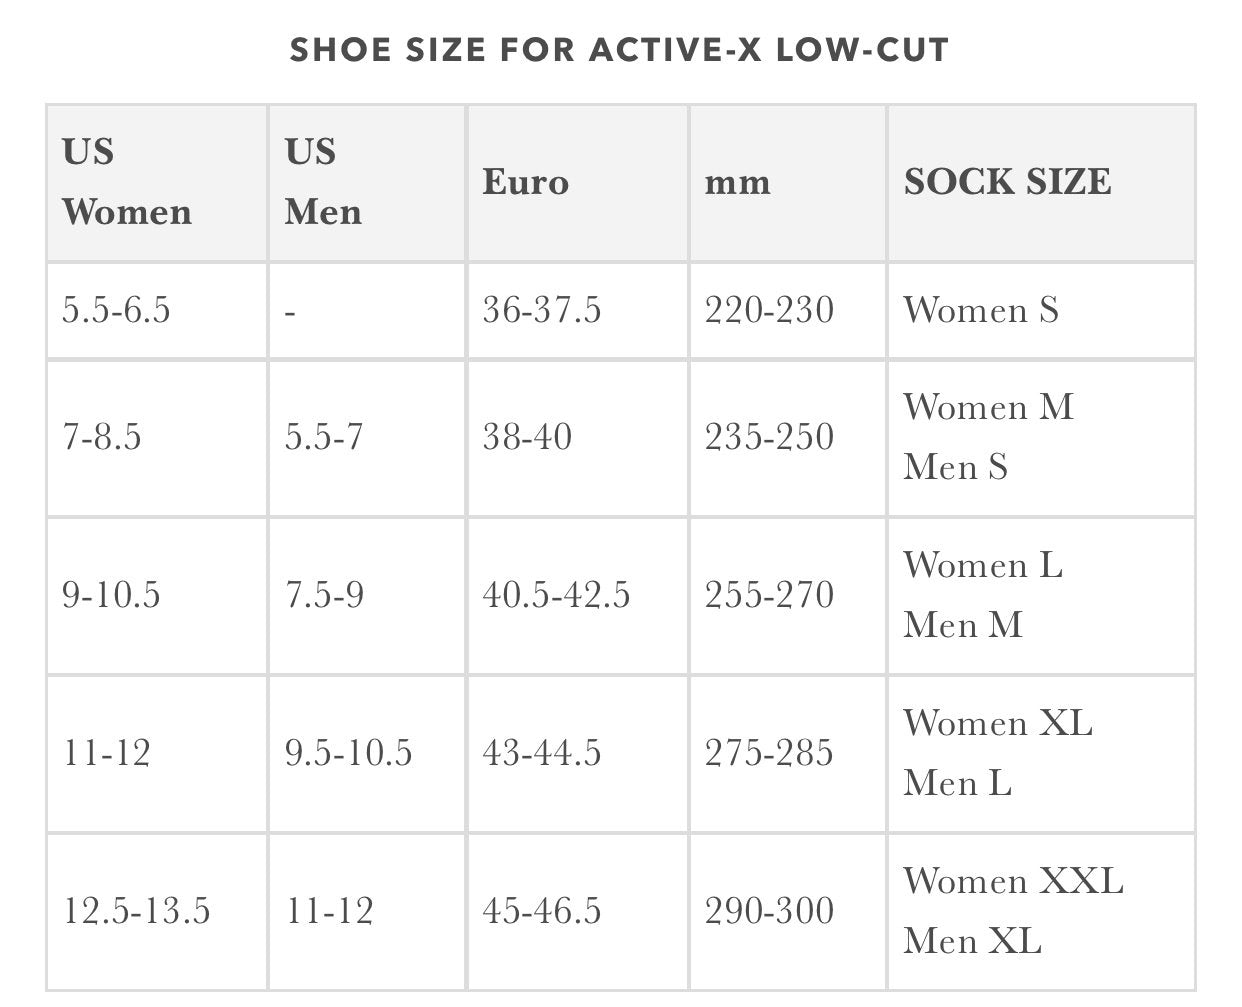
Task: Select the US Men column header
Action: [x=323, y=182]
